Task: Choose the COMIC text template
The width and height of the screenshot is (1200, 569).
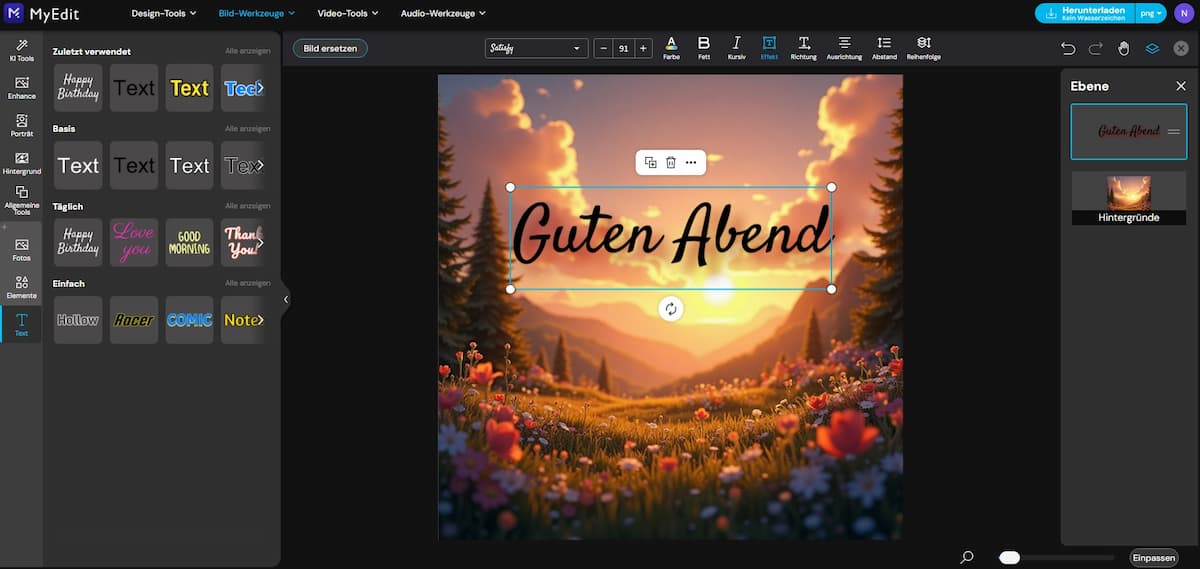Action: click(189, 320)
